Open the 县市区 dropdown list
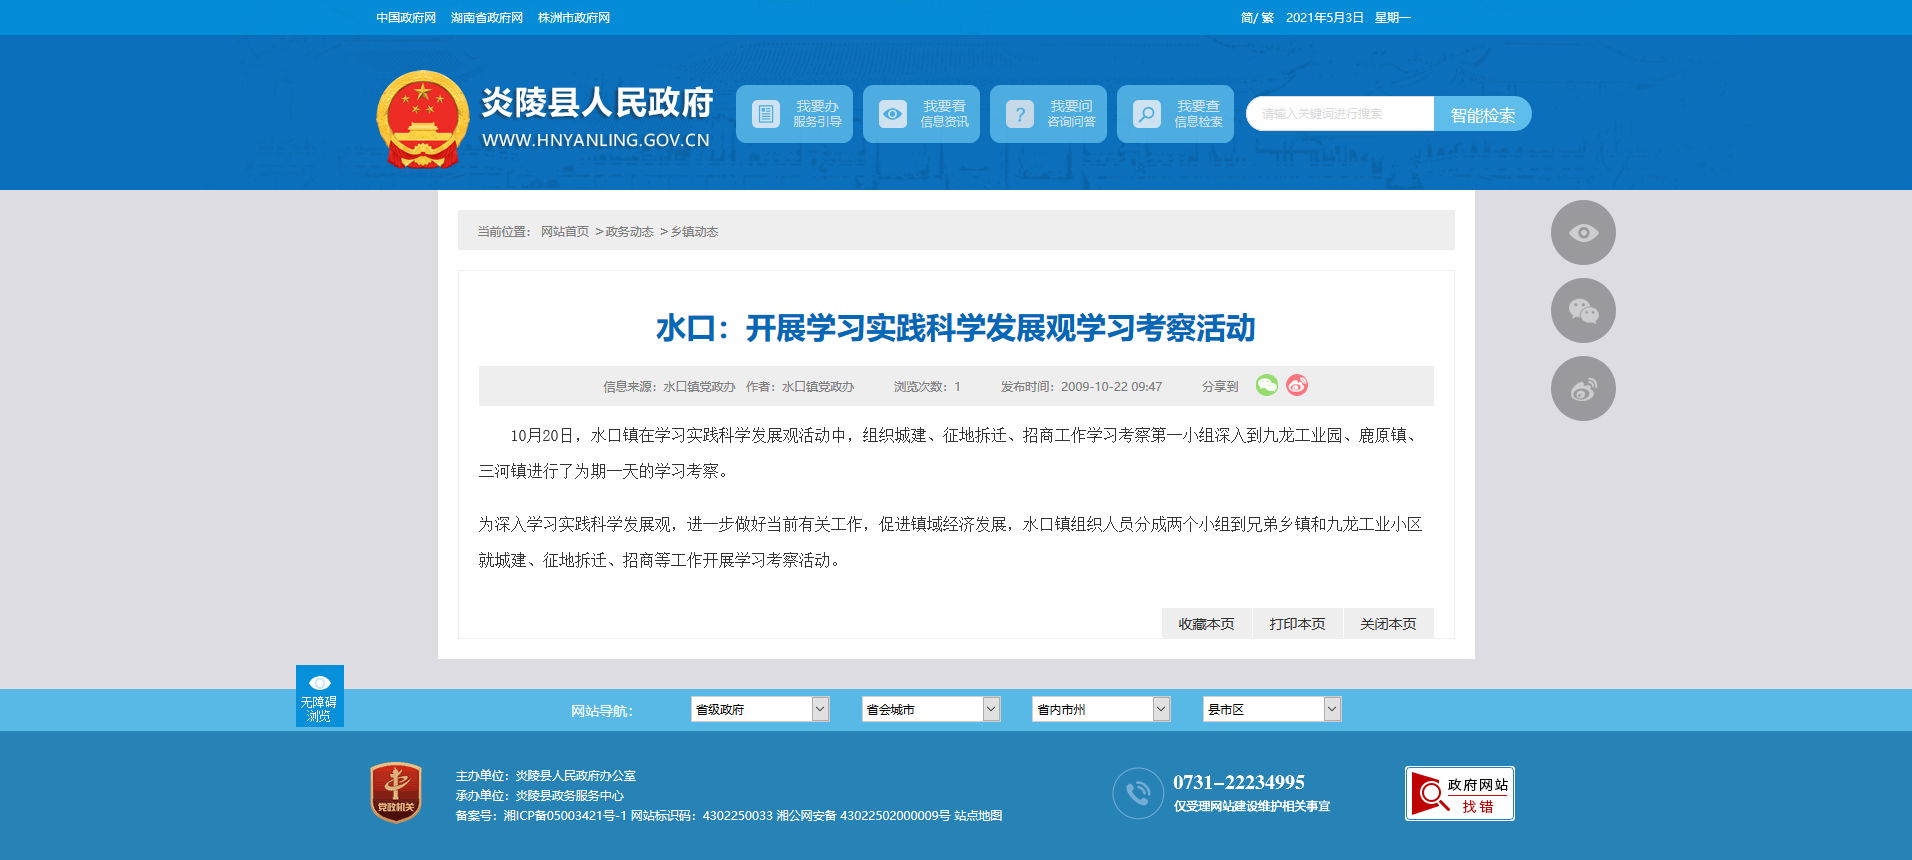 (x=1271, y=709)
